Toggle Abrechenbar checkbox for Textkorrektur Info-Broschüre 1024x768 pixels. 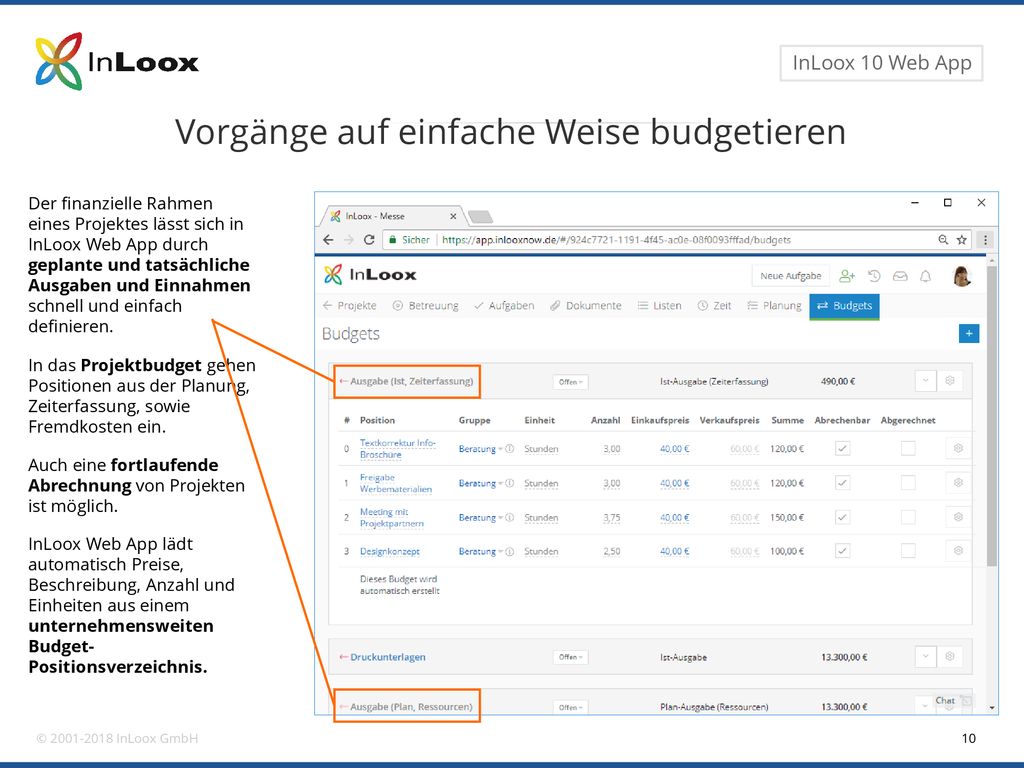coord(842,449)
